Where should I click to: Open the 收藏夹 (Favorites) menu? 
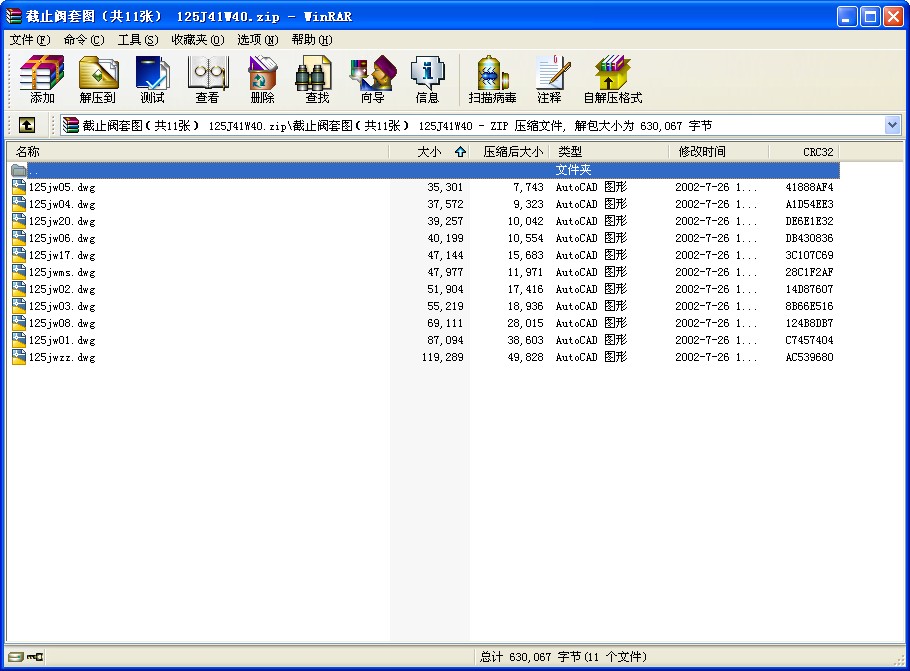pos(197,40)
